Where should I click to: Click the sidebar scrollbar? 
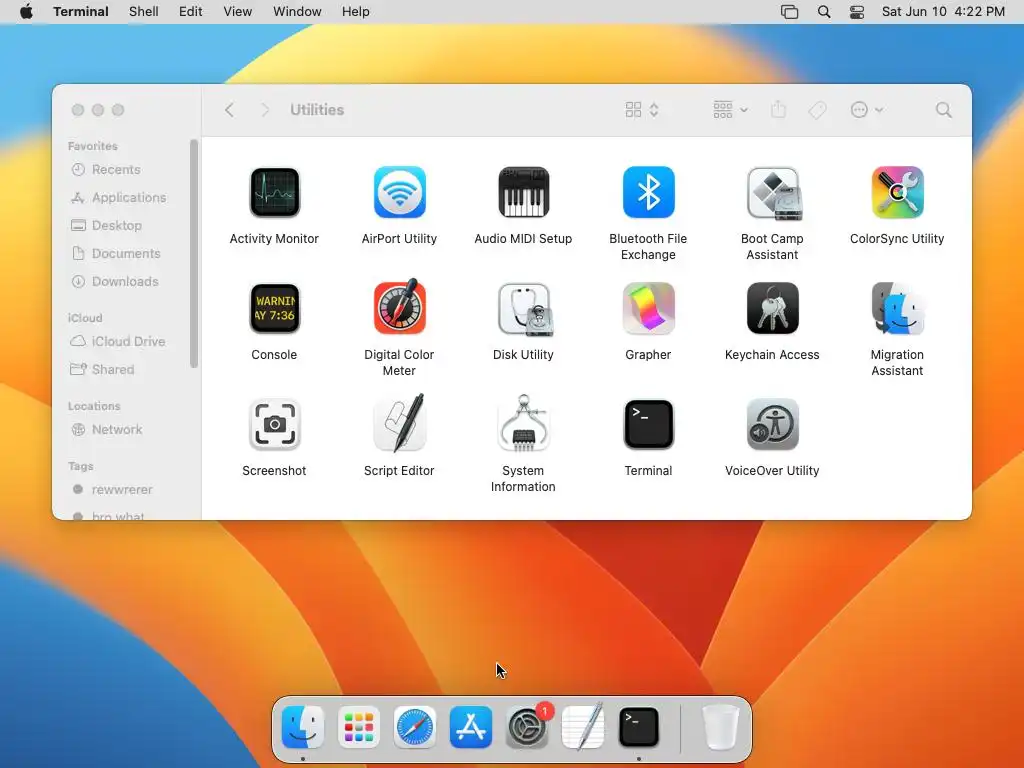(194, 253)
